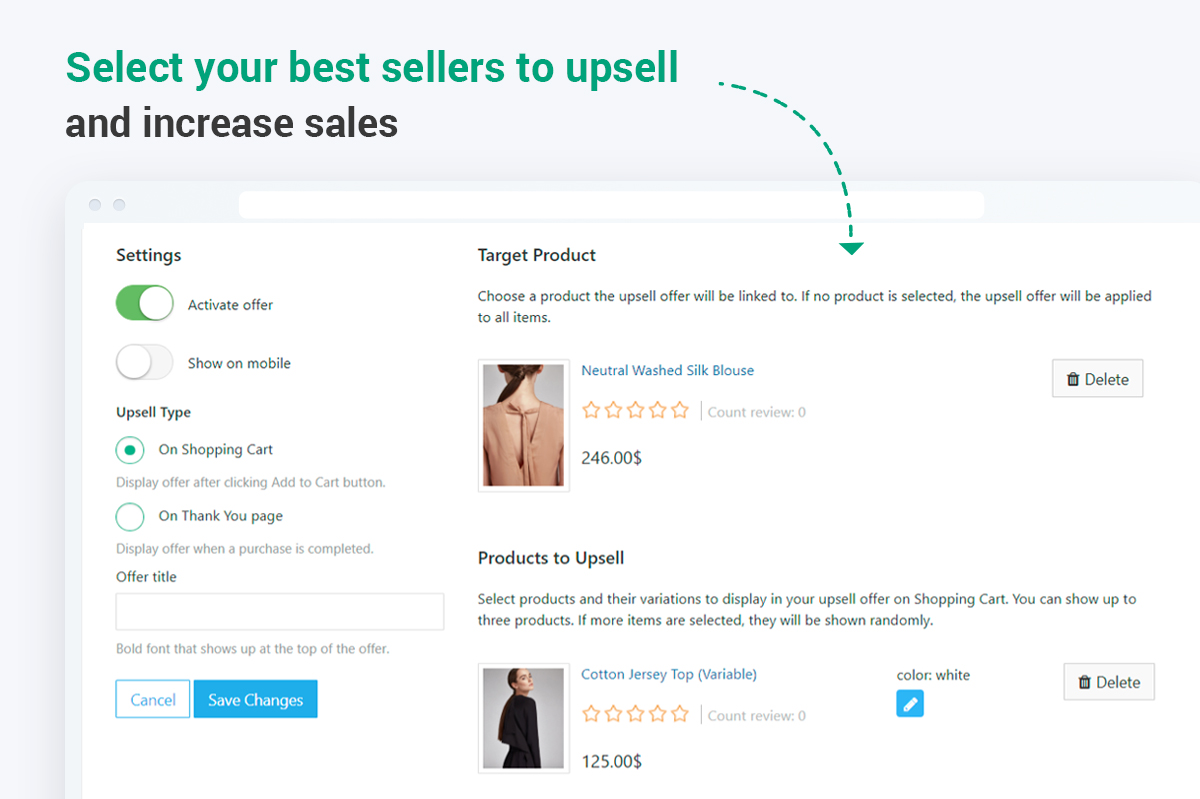
Task: Select the On Shopping Cart radio option
Action: pyautogui.click(x=130, y=450)
